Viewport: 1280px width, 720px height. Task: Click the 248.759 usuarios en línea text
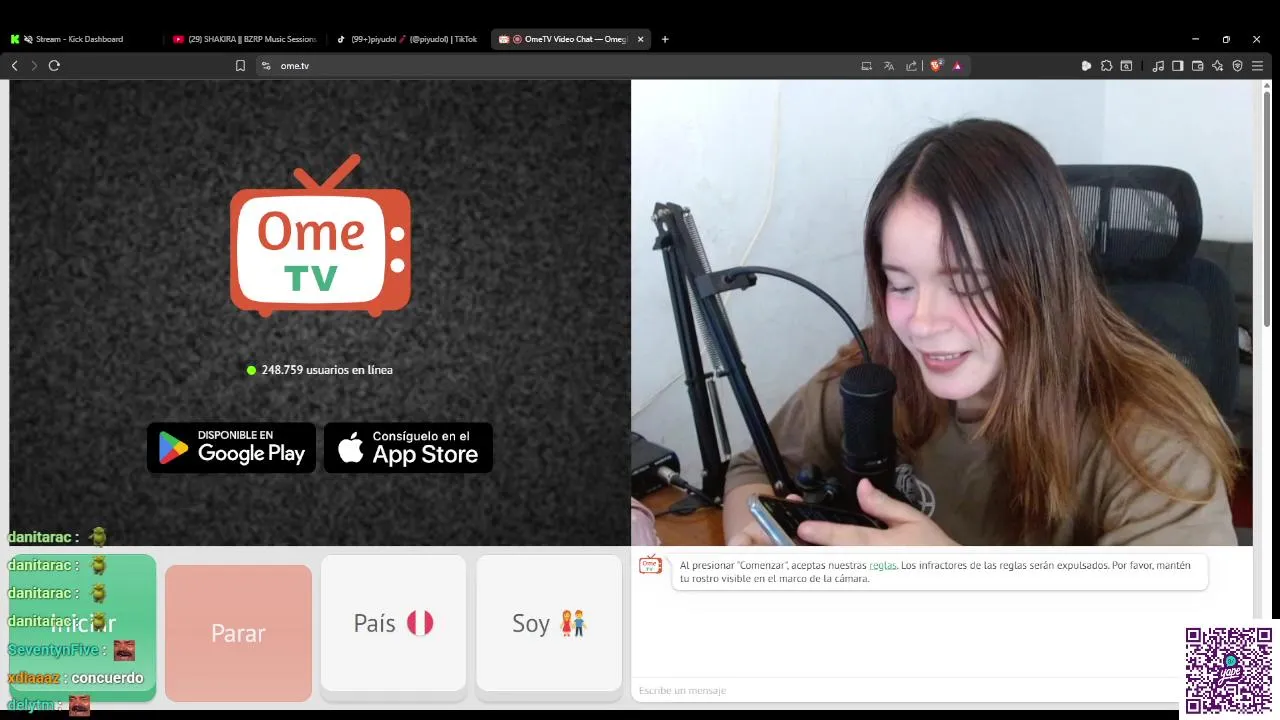click(327, 370)
